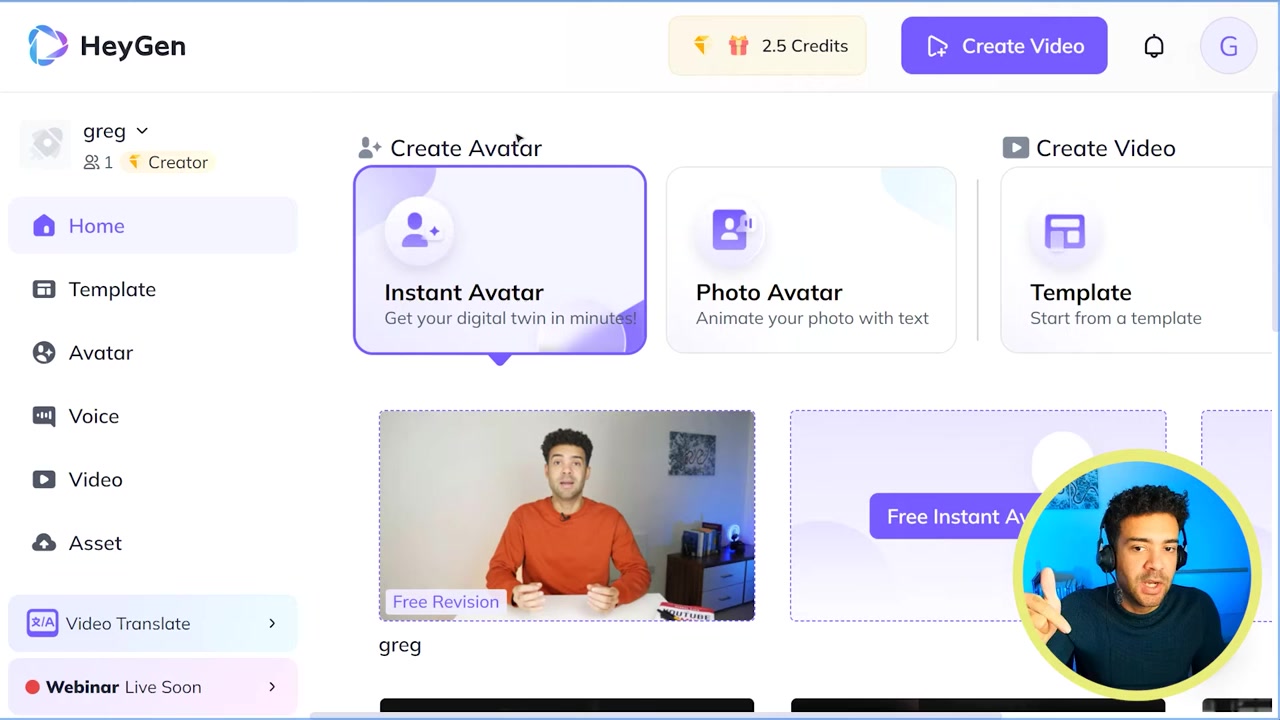This screenshot has width=1280, height=720.
Task: Open the Video menu item
Action: point(153,480)
